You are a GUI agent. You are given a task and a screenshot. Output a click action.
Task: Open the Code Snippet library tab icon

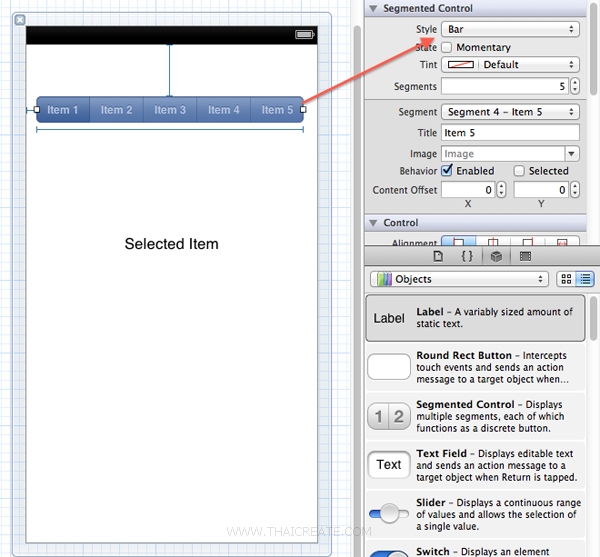467,256
